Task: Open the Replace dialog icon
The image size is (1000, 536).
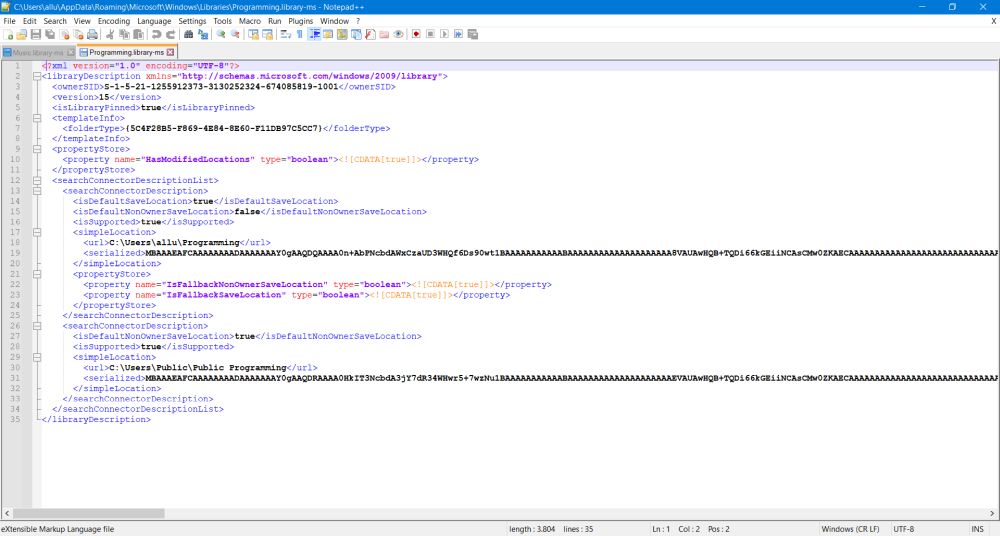Action: tap(203, 34)
